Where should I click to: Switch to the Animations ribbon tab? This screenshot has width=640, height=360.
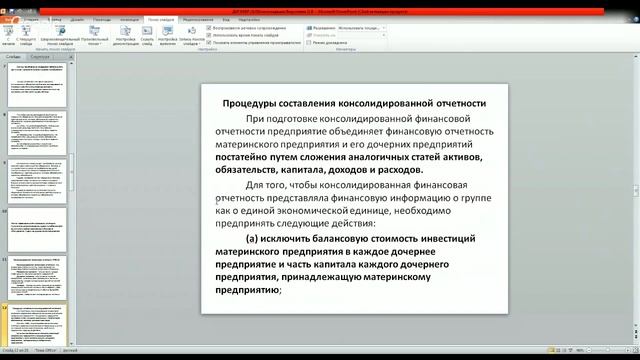(129, 20)
